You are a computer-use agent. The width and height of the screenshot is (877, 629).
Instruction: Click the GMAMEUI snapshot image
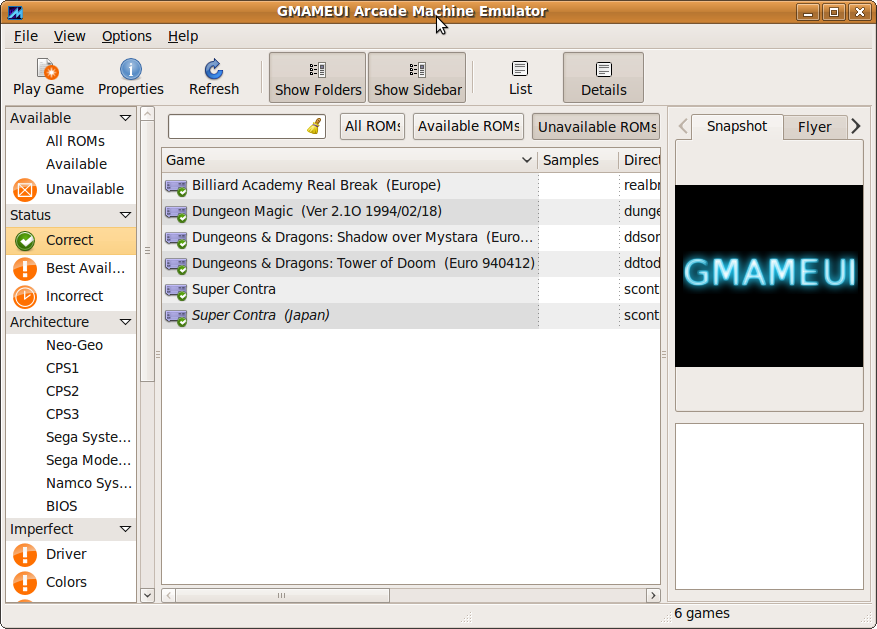point(769,276)
